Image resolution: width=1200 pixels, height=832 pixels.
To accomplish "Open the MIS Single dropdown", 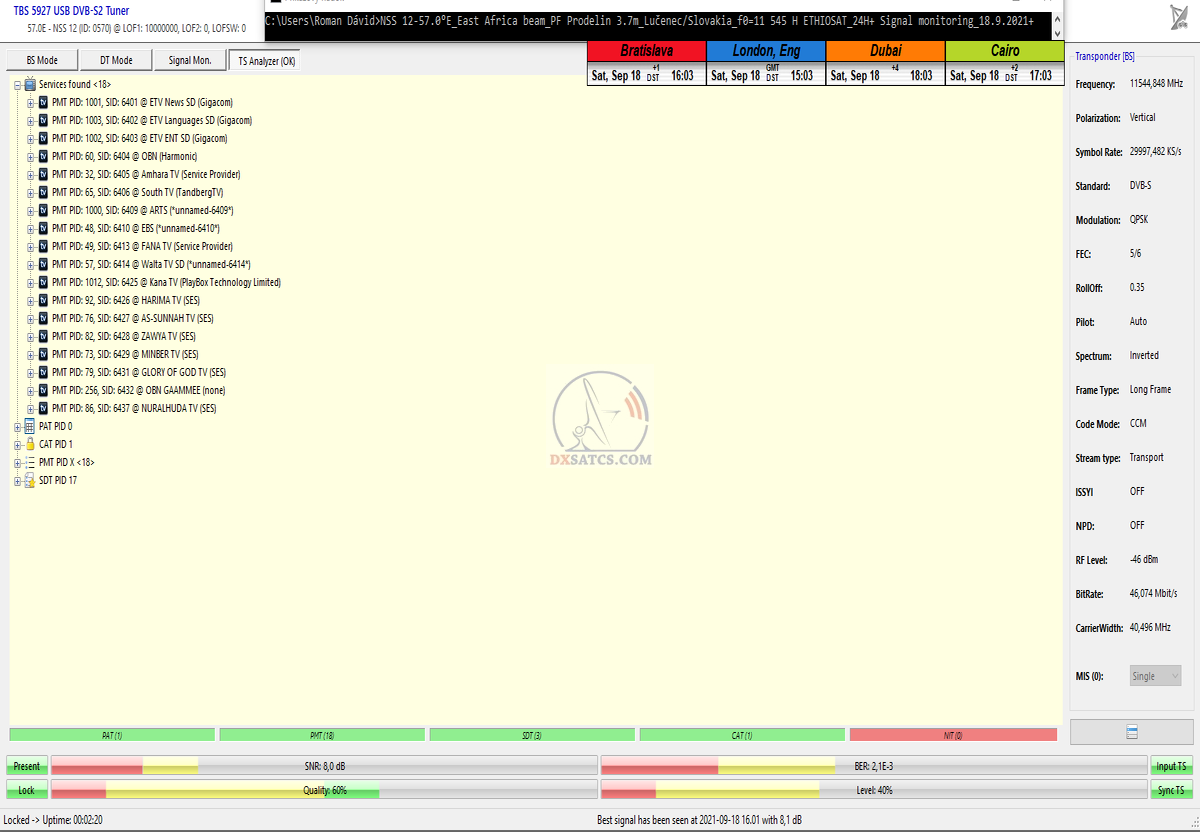I will [x=1155, y=676].
